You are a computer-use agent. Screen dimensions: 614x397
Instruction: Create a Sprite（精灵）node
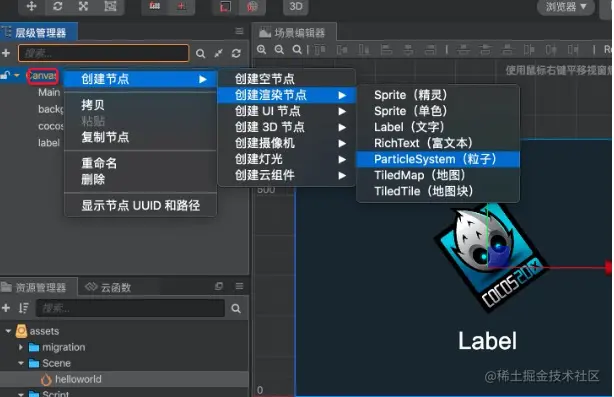[x=438, y=95]
